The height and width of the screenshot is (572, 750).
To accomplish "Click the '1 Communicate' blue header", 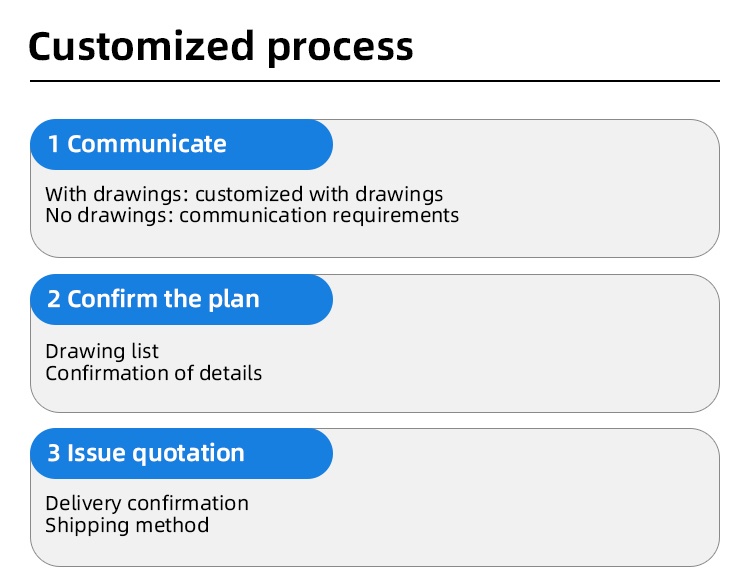I will [181, 144].
